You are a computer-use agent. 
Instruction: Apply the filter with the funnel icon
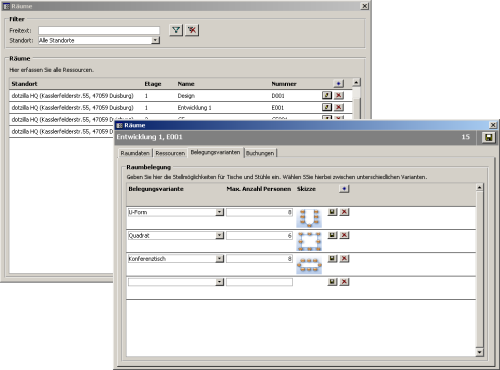pyautogui.click(x=176, y=30)
